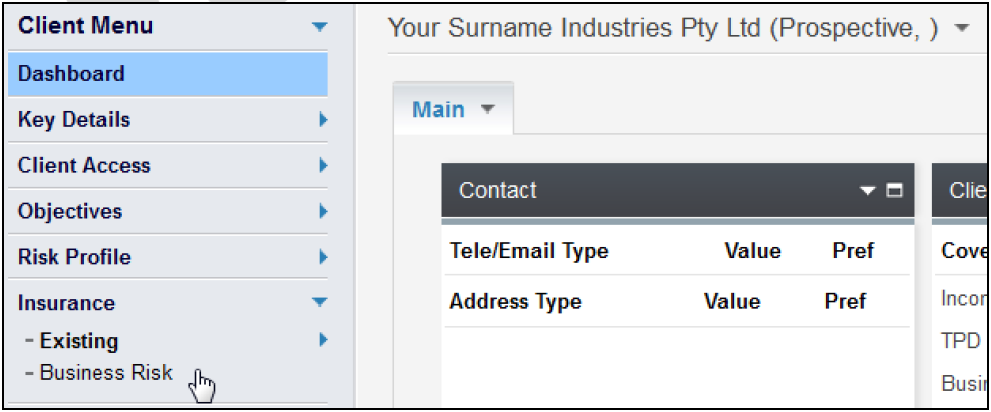Expand the Risk Profile submenu arrow

pos(322,258)
